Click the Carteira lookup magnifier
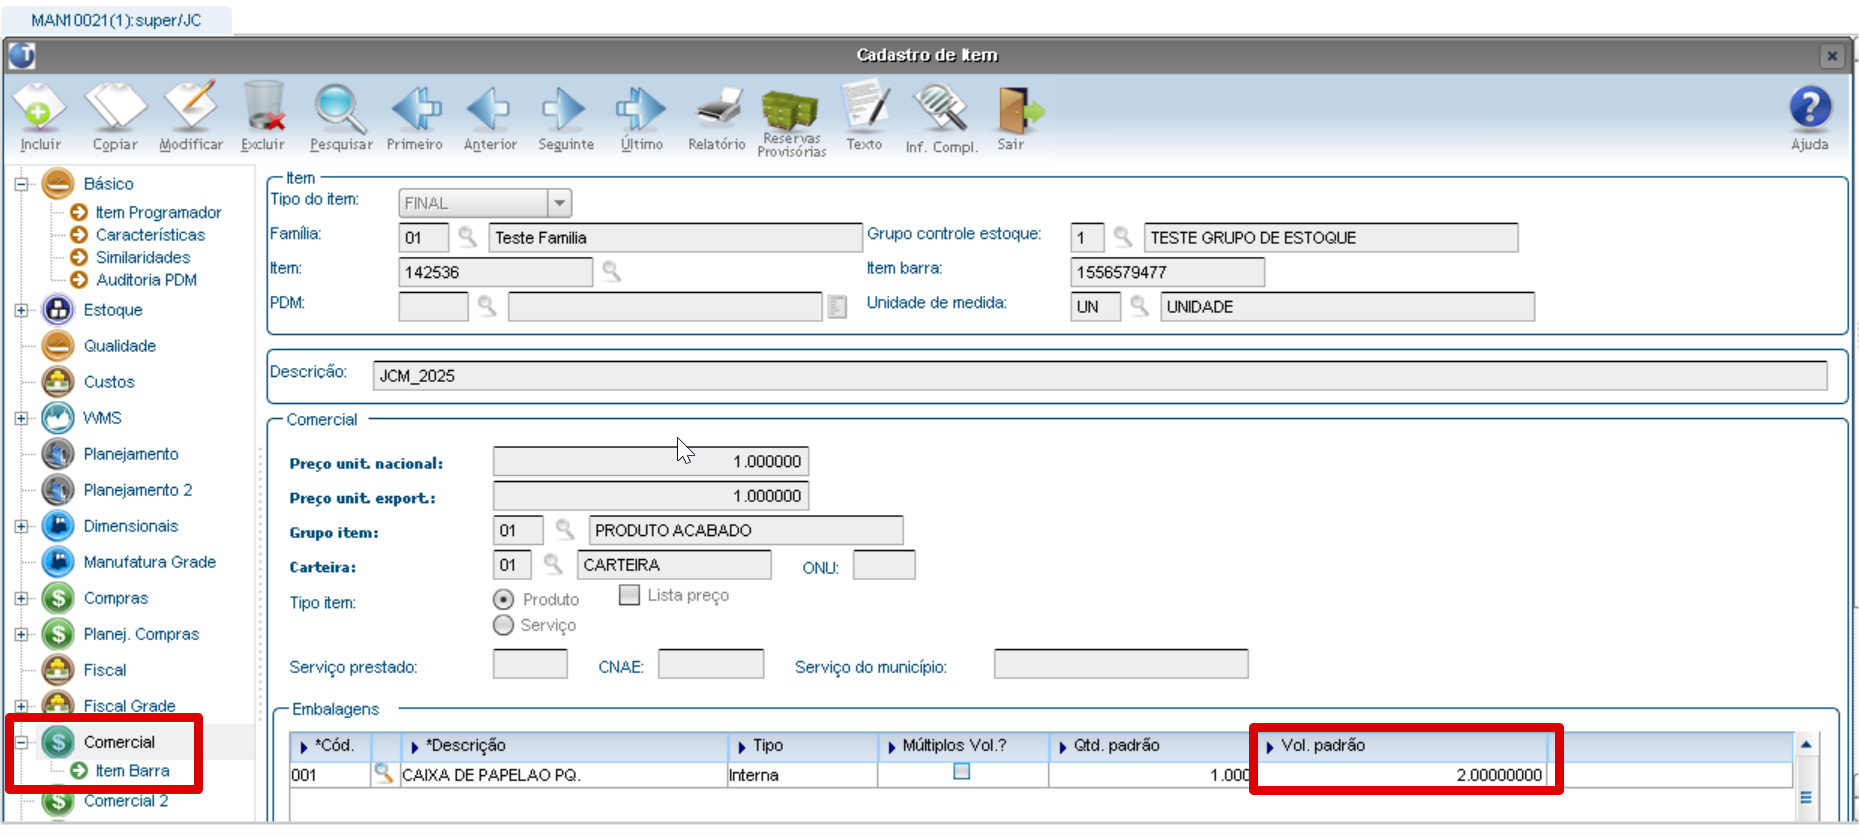1859x835 pixels. click(553, 564)
